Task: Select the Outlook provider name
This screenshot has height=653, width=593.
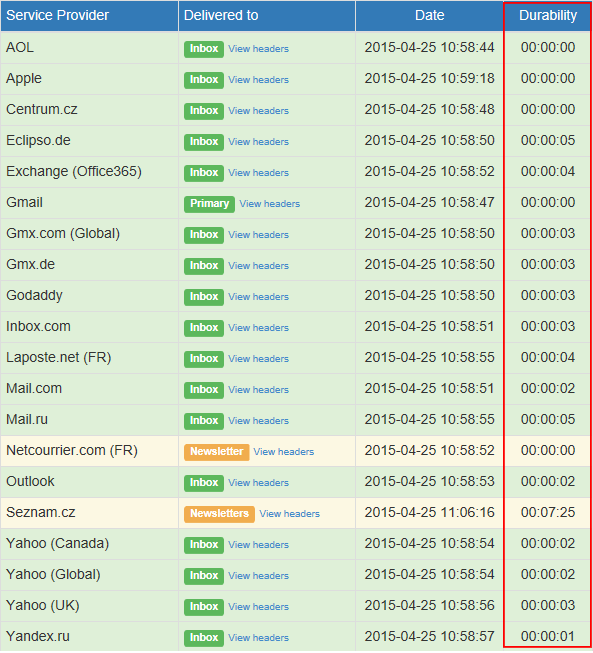Action: [30, 481]
